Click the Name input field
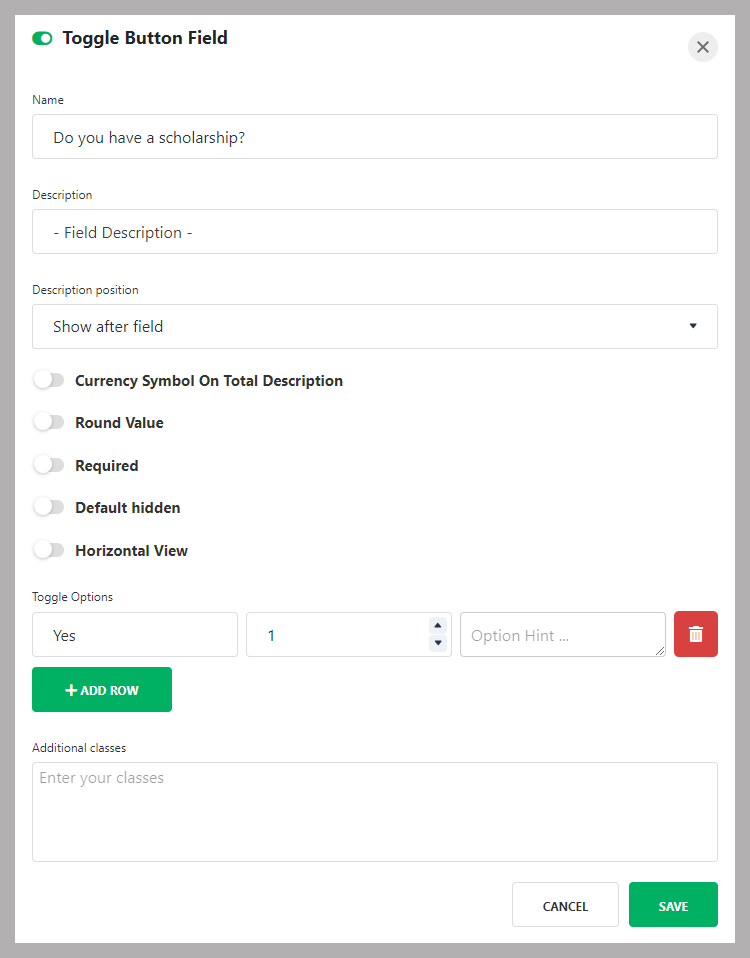This screenshot has width=750, height=958. (x=374, y=137)
